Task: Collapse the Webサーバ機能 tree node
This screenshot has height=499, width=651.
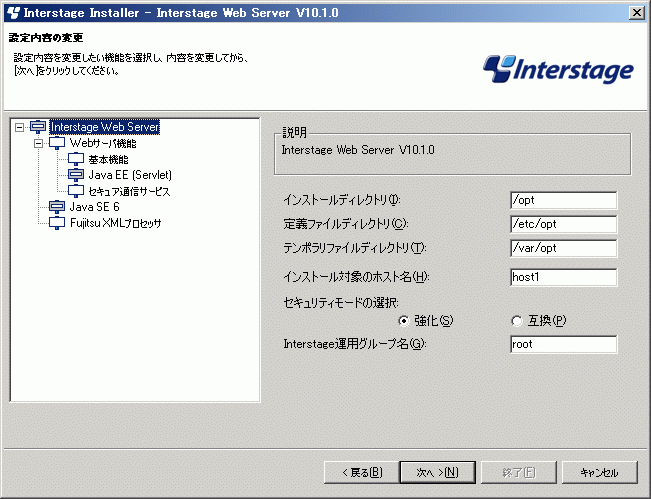Action: coord(38,144)
